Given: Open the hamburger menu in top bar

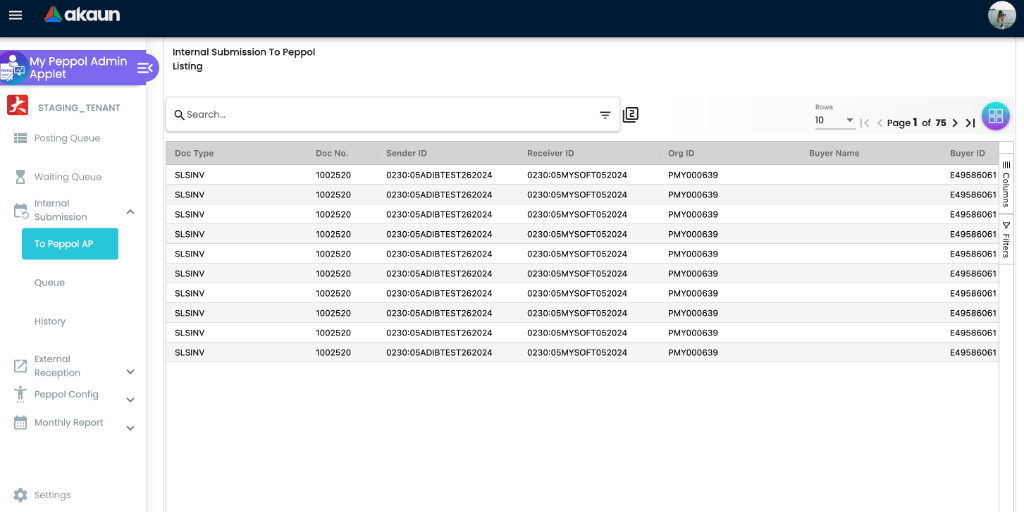Looking at the screenshot, I should [x=15, y=15].
